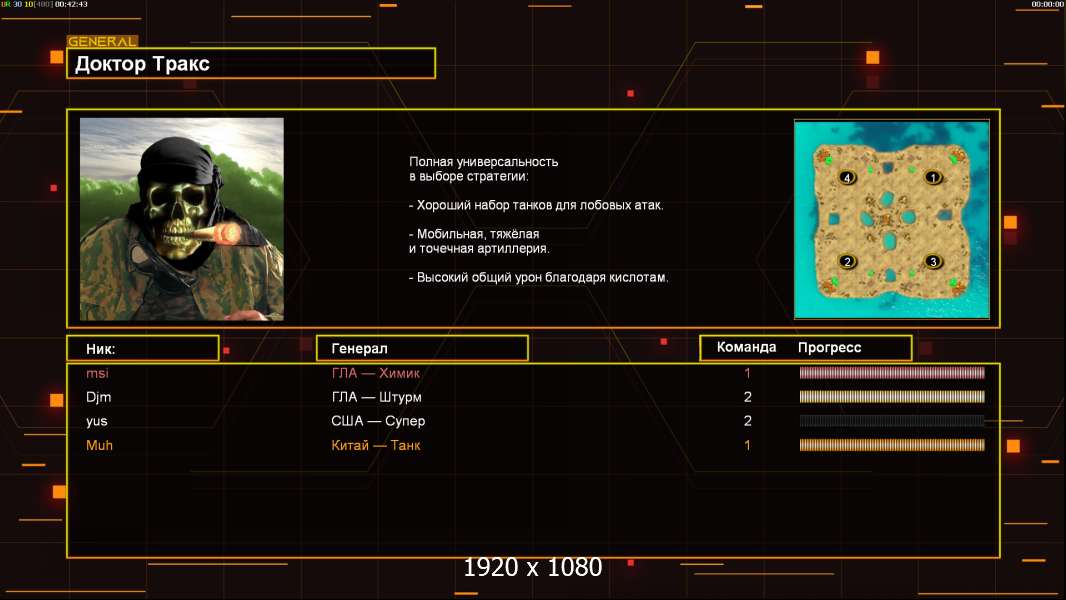Click ГЛА — Штурм general entry

pos(376,398)
